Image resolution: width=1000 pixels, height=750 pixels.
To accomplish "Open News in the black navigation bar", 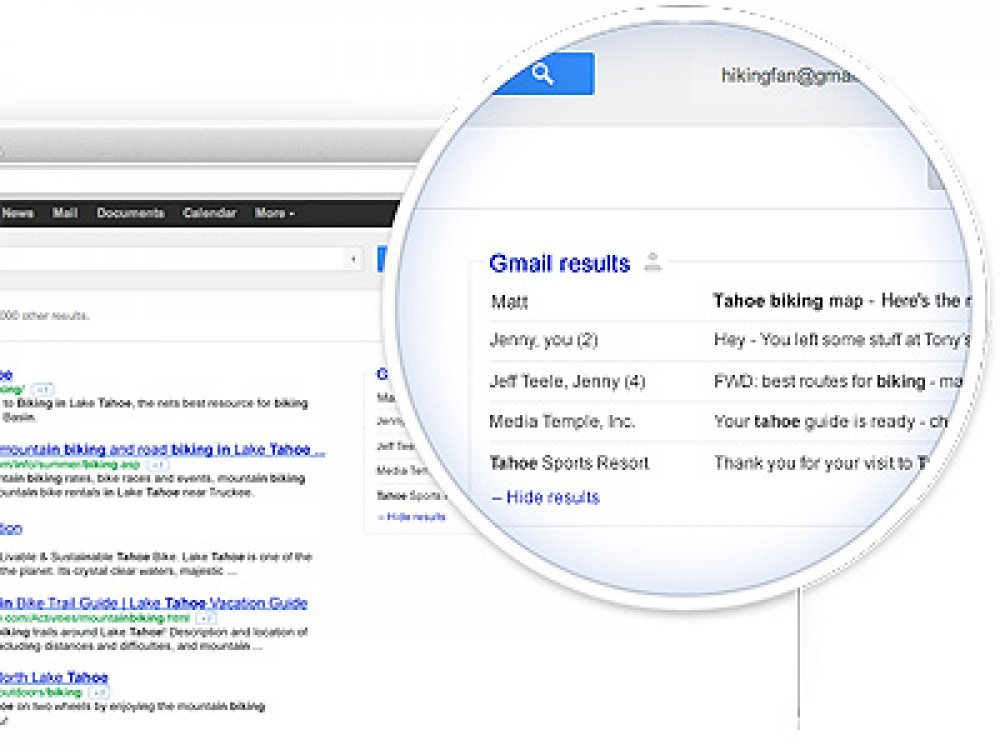I will [17, 213].
